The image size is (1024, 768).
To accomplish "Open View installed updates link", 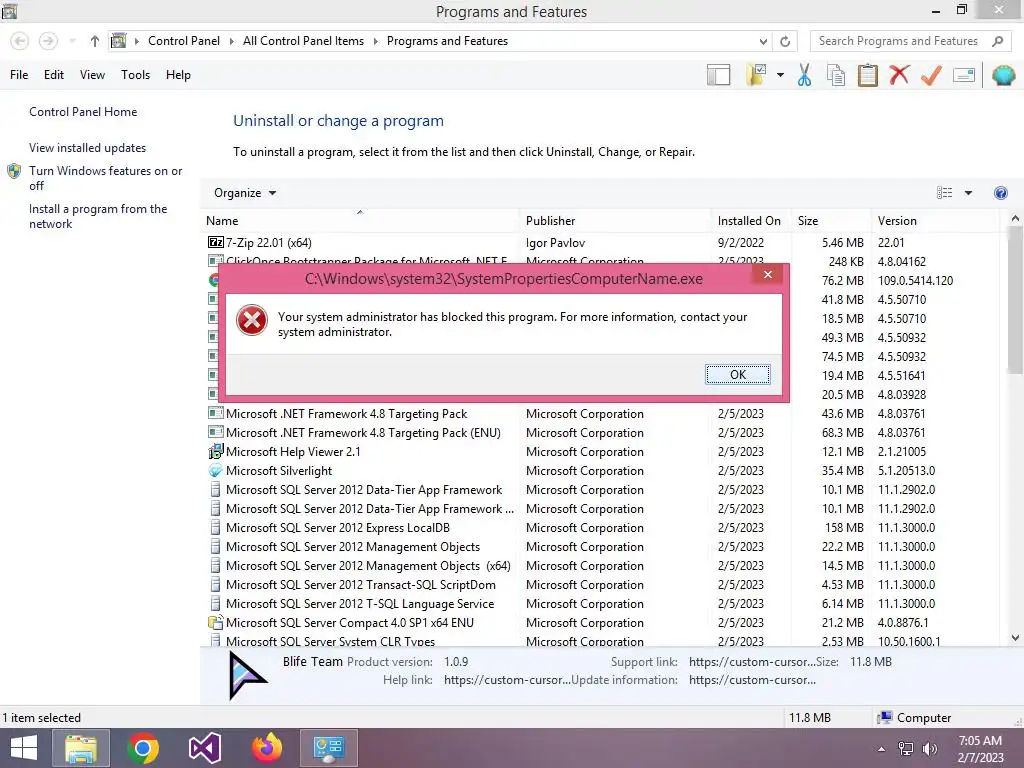I will tap(88, 148).
